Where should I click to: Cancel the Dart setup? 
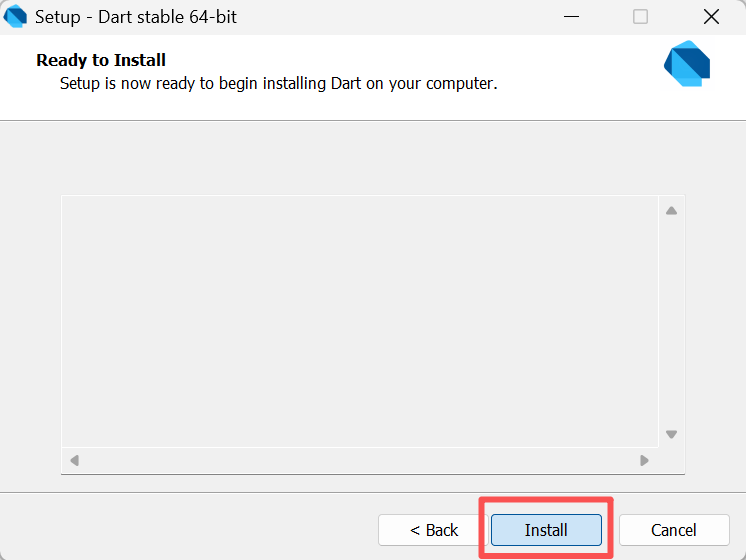(674, 530)
